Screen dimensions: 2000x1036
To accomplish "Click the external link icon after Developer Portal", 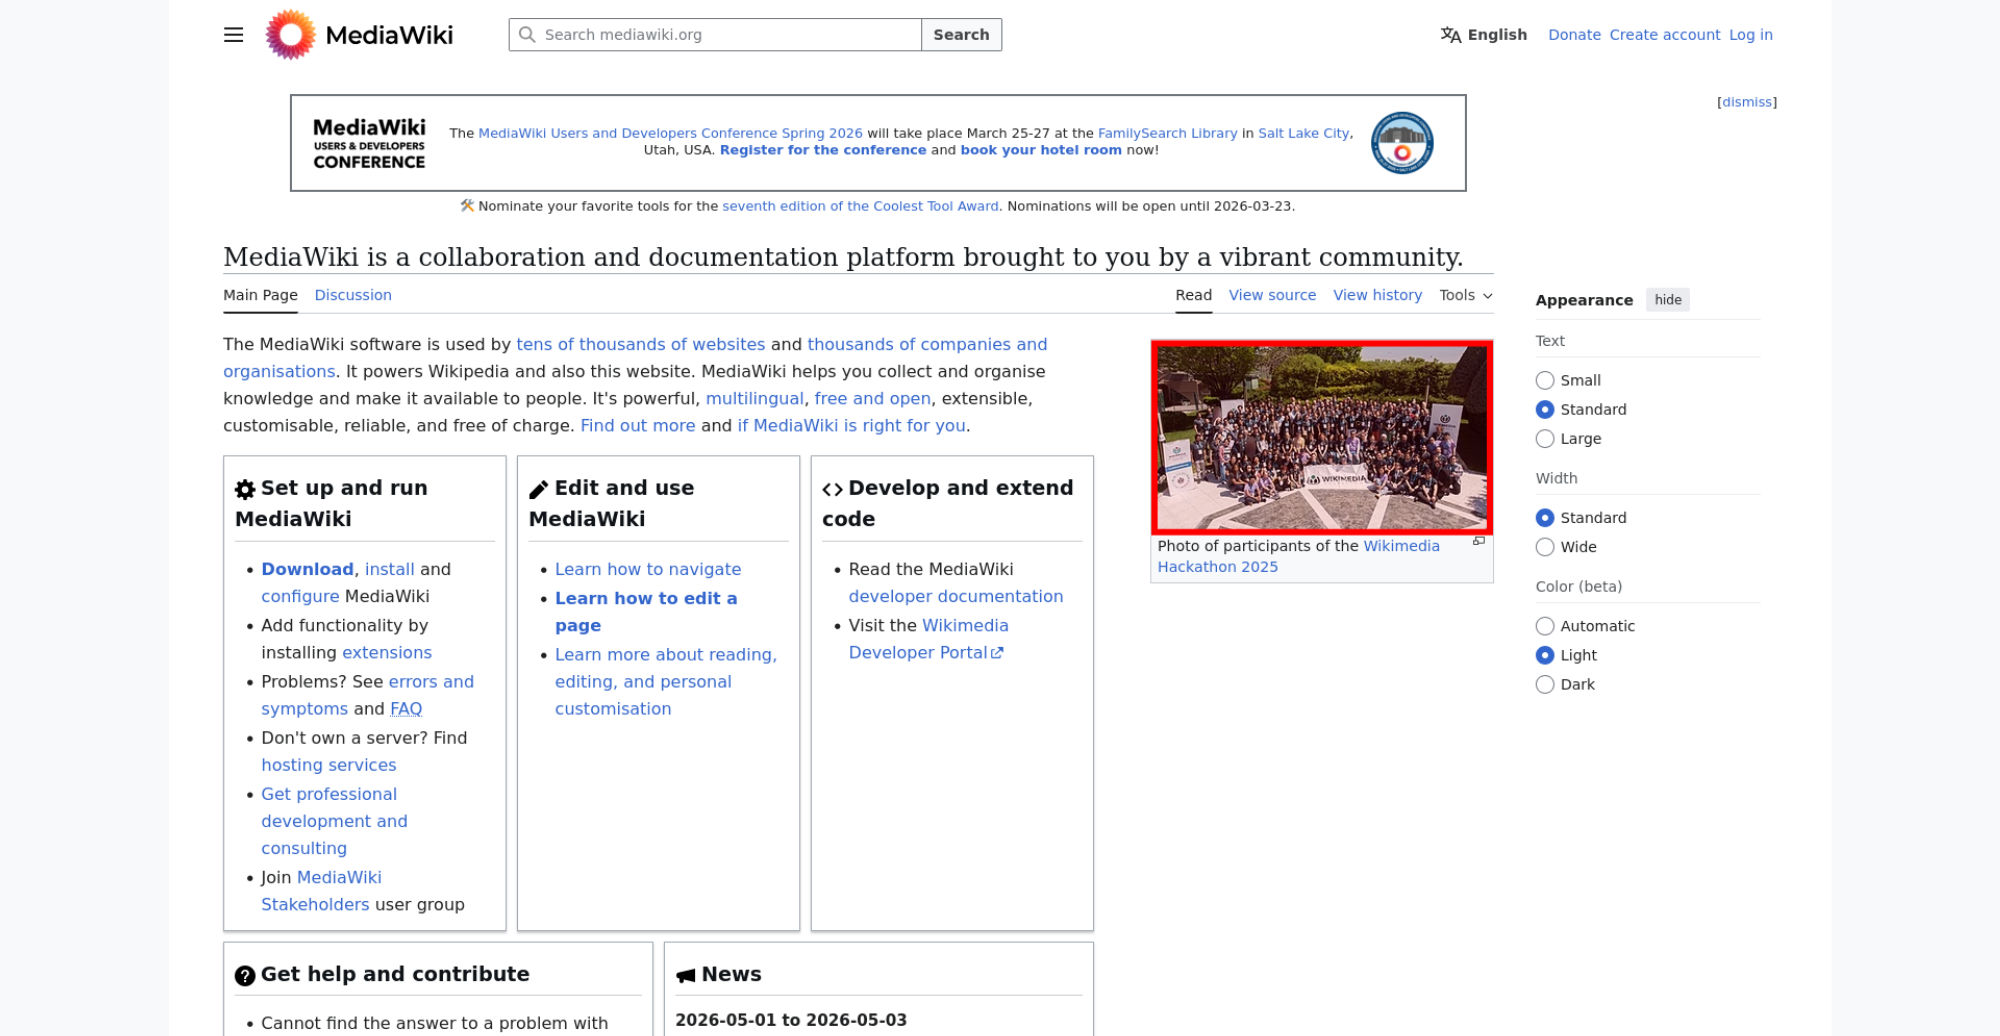I will (997, 653).
